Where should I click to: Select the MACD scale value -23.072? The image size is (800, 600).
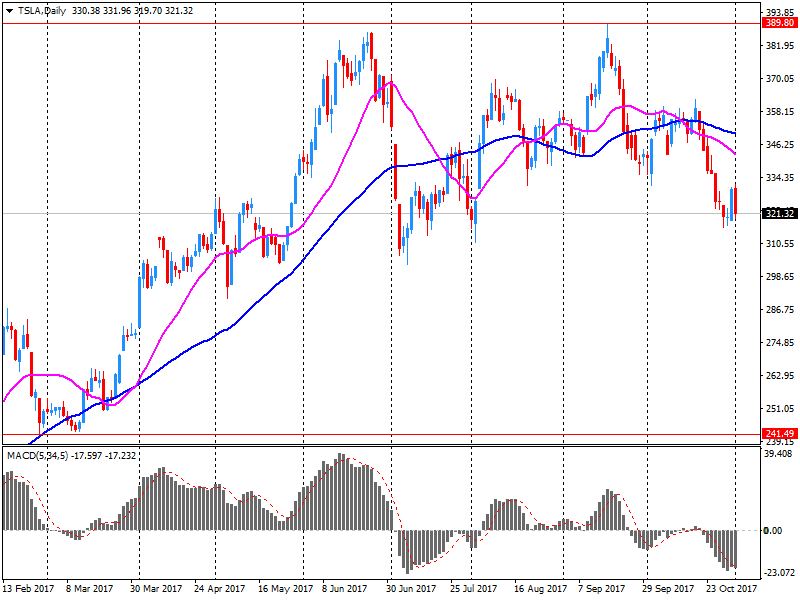(780, 572)
